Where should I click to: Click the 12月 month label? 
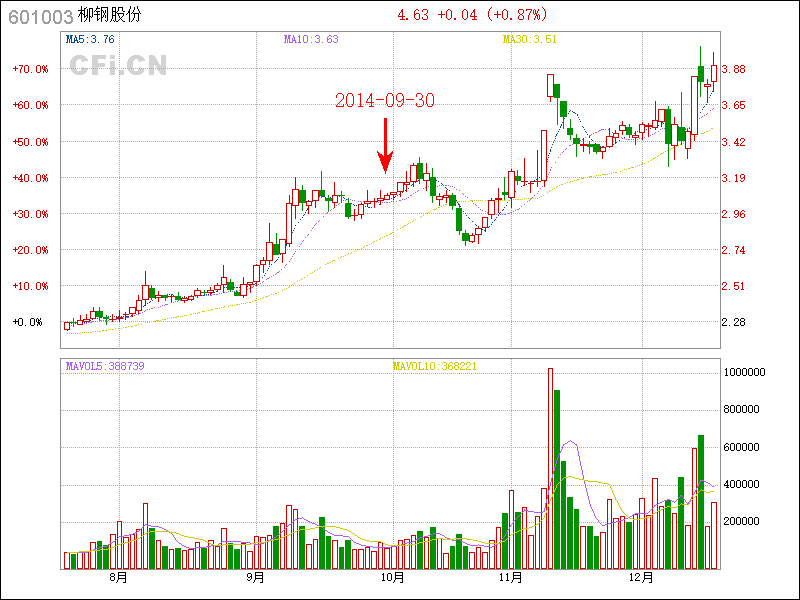pyautogui.click(x=641, y=577)
